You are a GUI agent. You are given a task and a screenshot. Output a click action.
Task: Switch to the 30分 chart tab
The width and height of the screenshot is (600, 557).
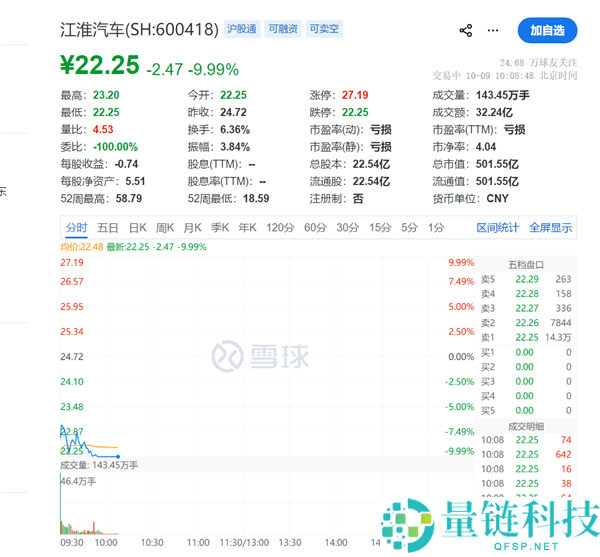(347, 228)
